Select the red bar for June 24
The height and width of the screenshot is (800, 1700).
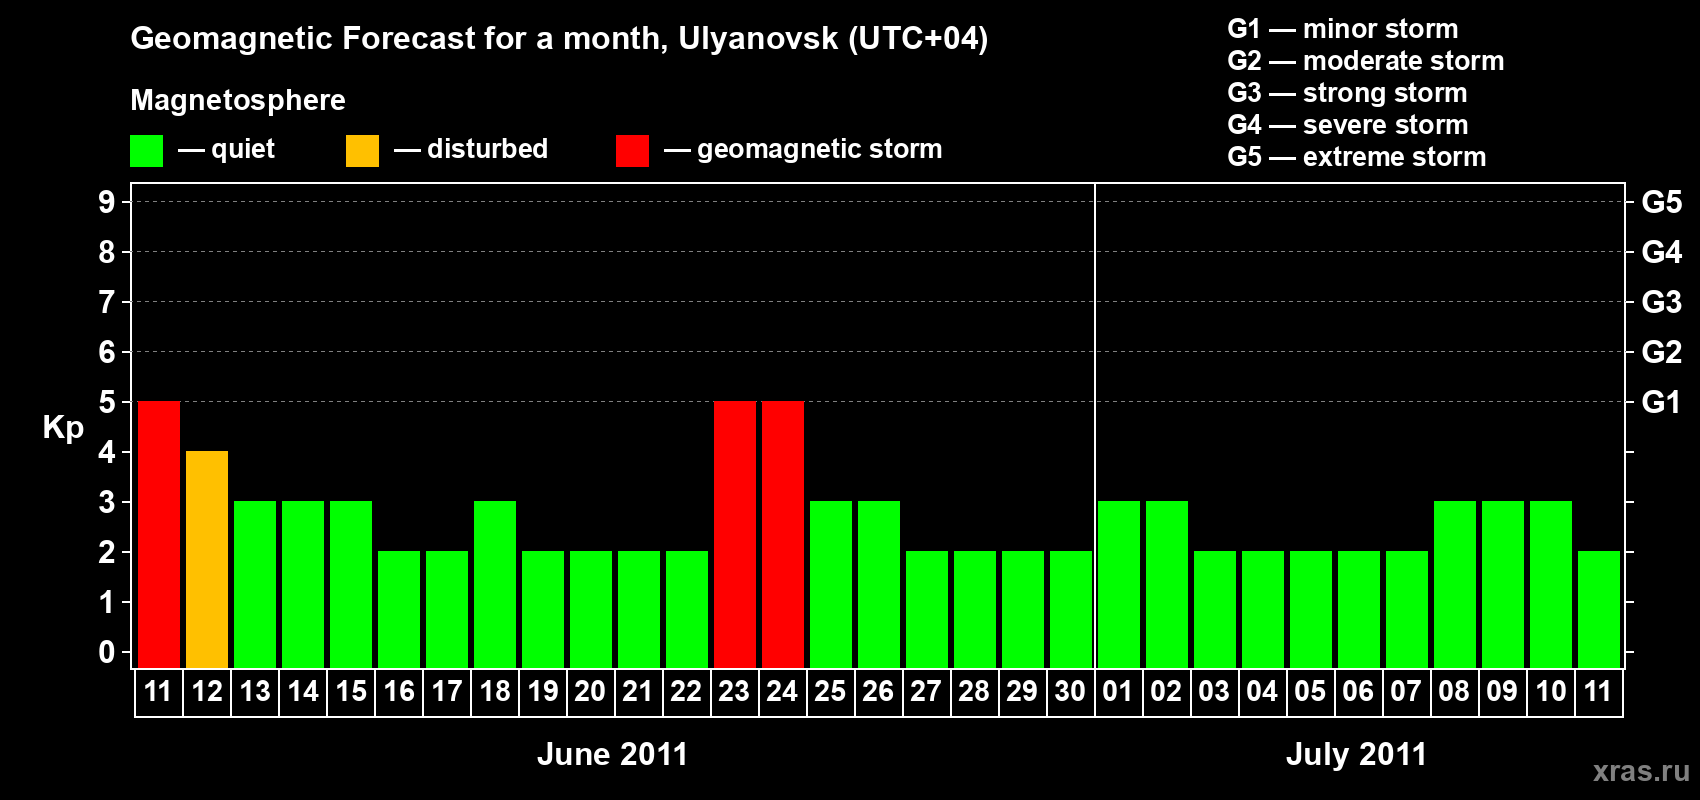783,535
